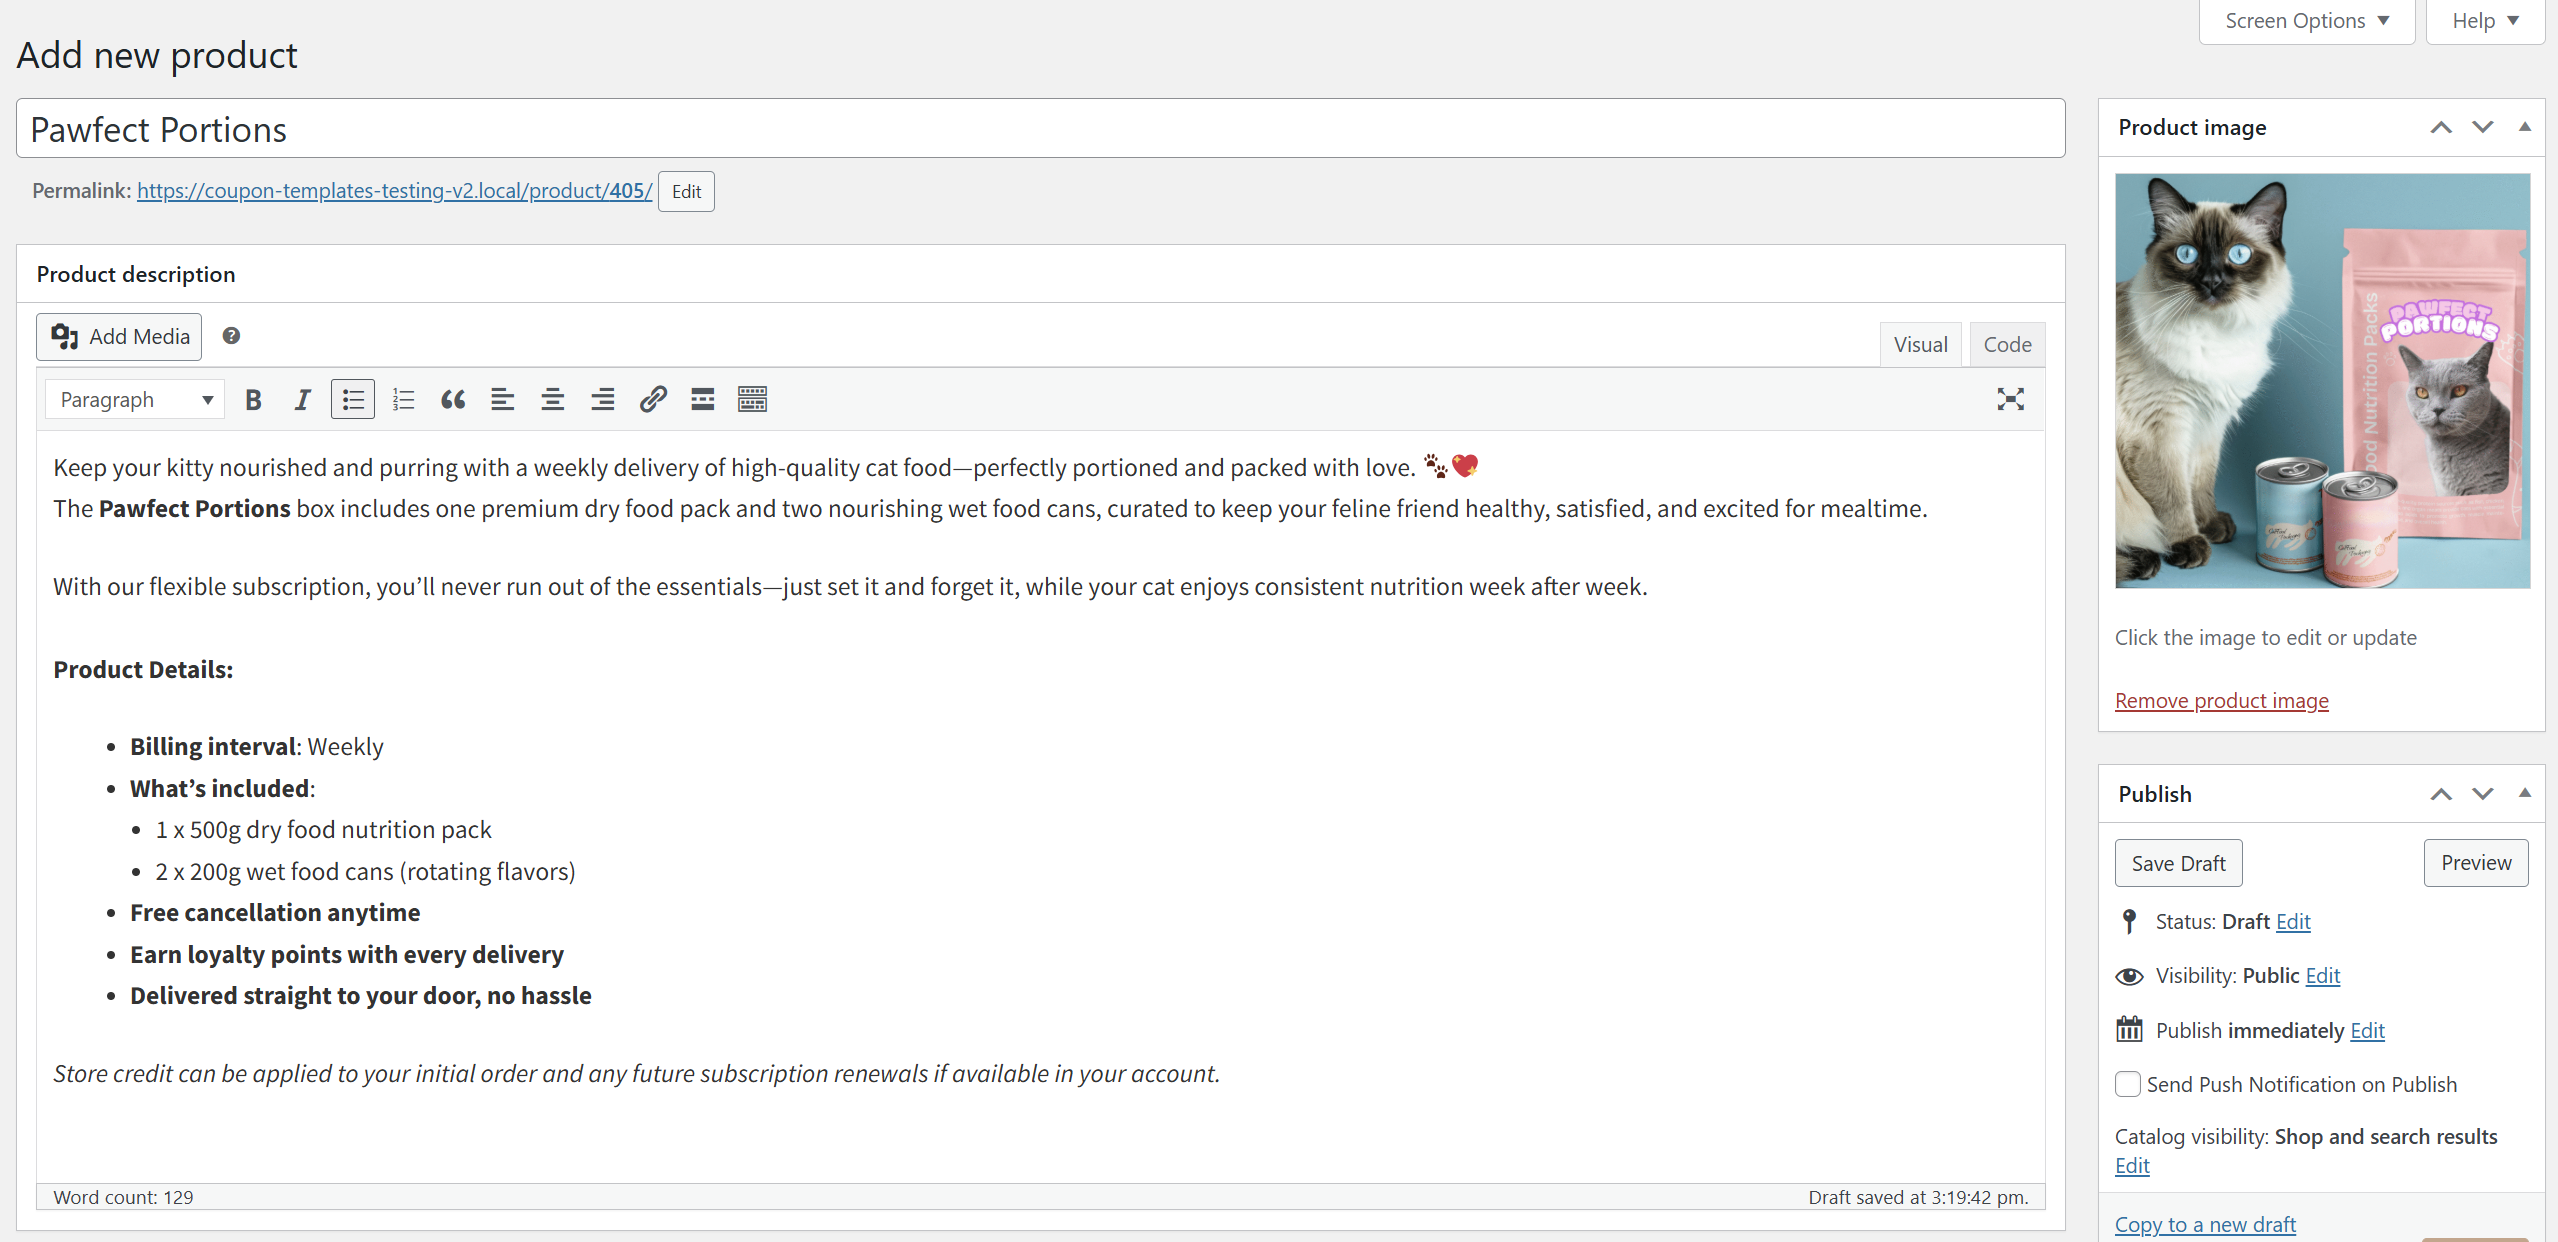Click the Delivered straight to your door bullet
2558x1242 pixels.
click(361, 996)
